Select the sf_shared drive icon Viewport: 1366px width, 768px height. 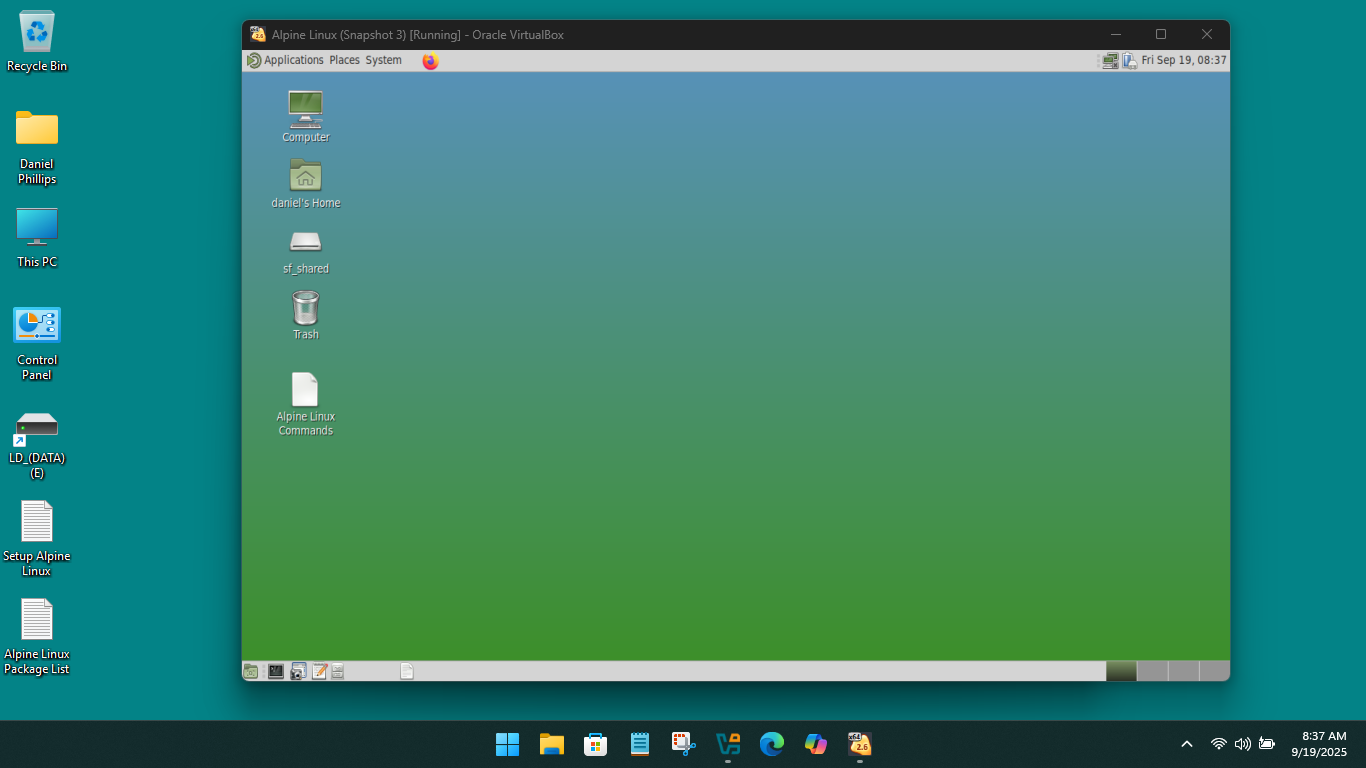305,242
